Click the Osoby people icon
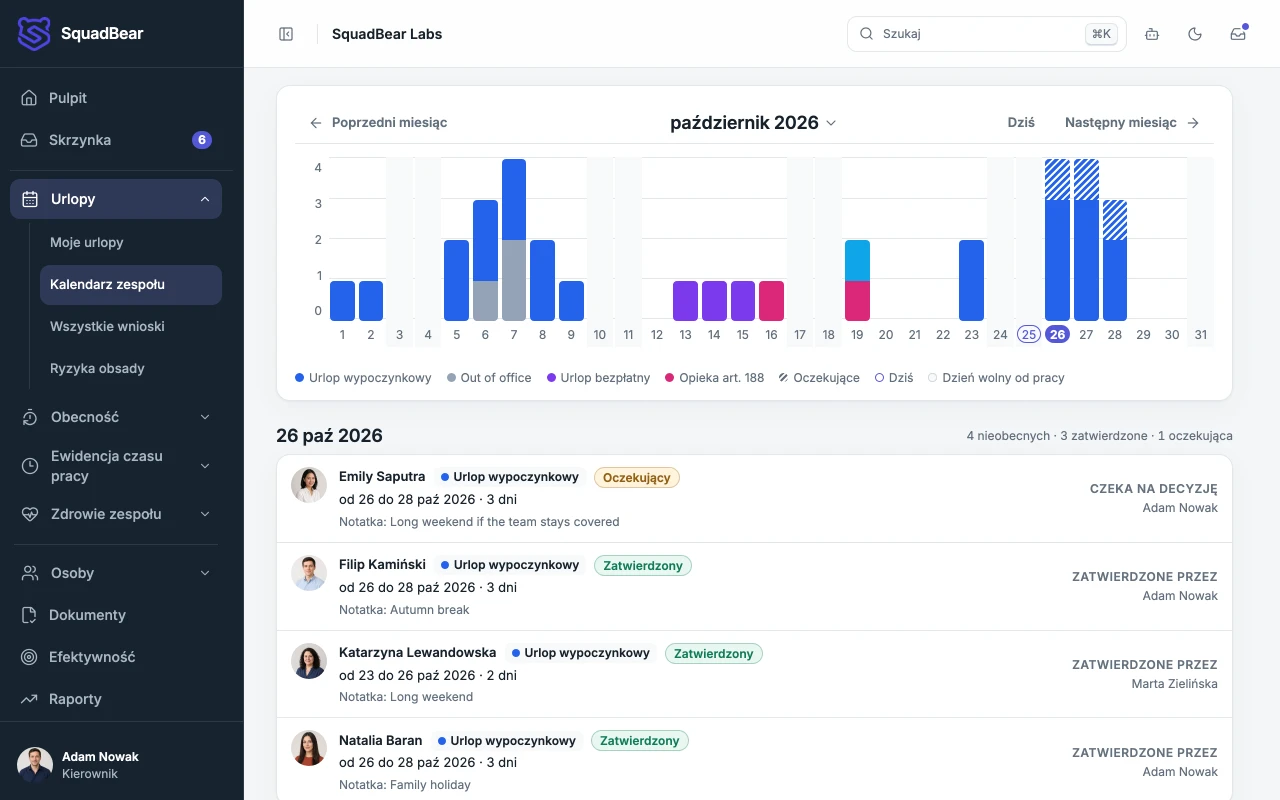Screen dimensions: 1280x800 tap(30, 573)
